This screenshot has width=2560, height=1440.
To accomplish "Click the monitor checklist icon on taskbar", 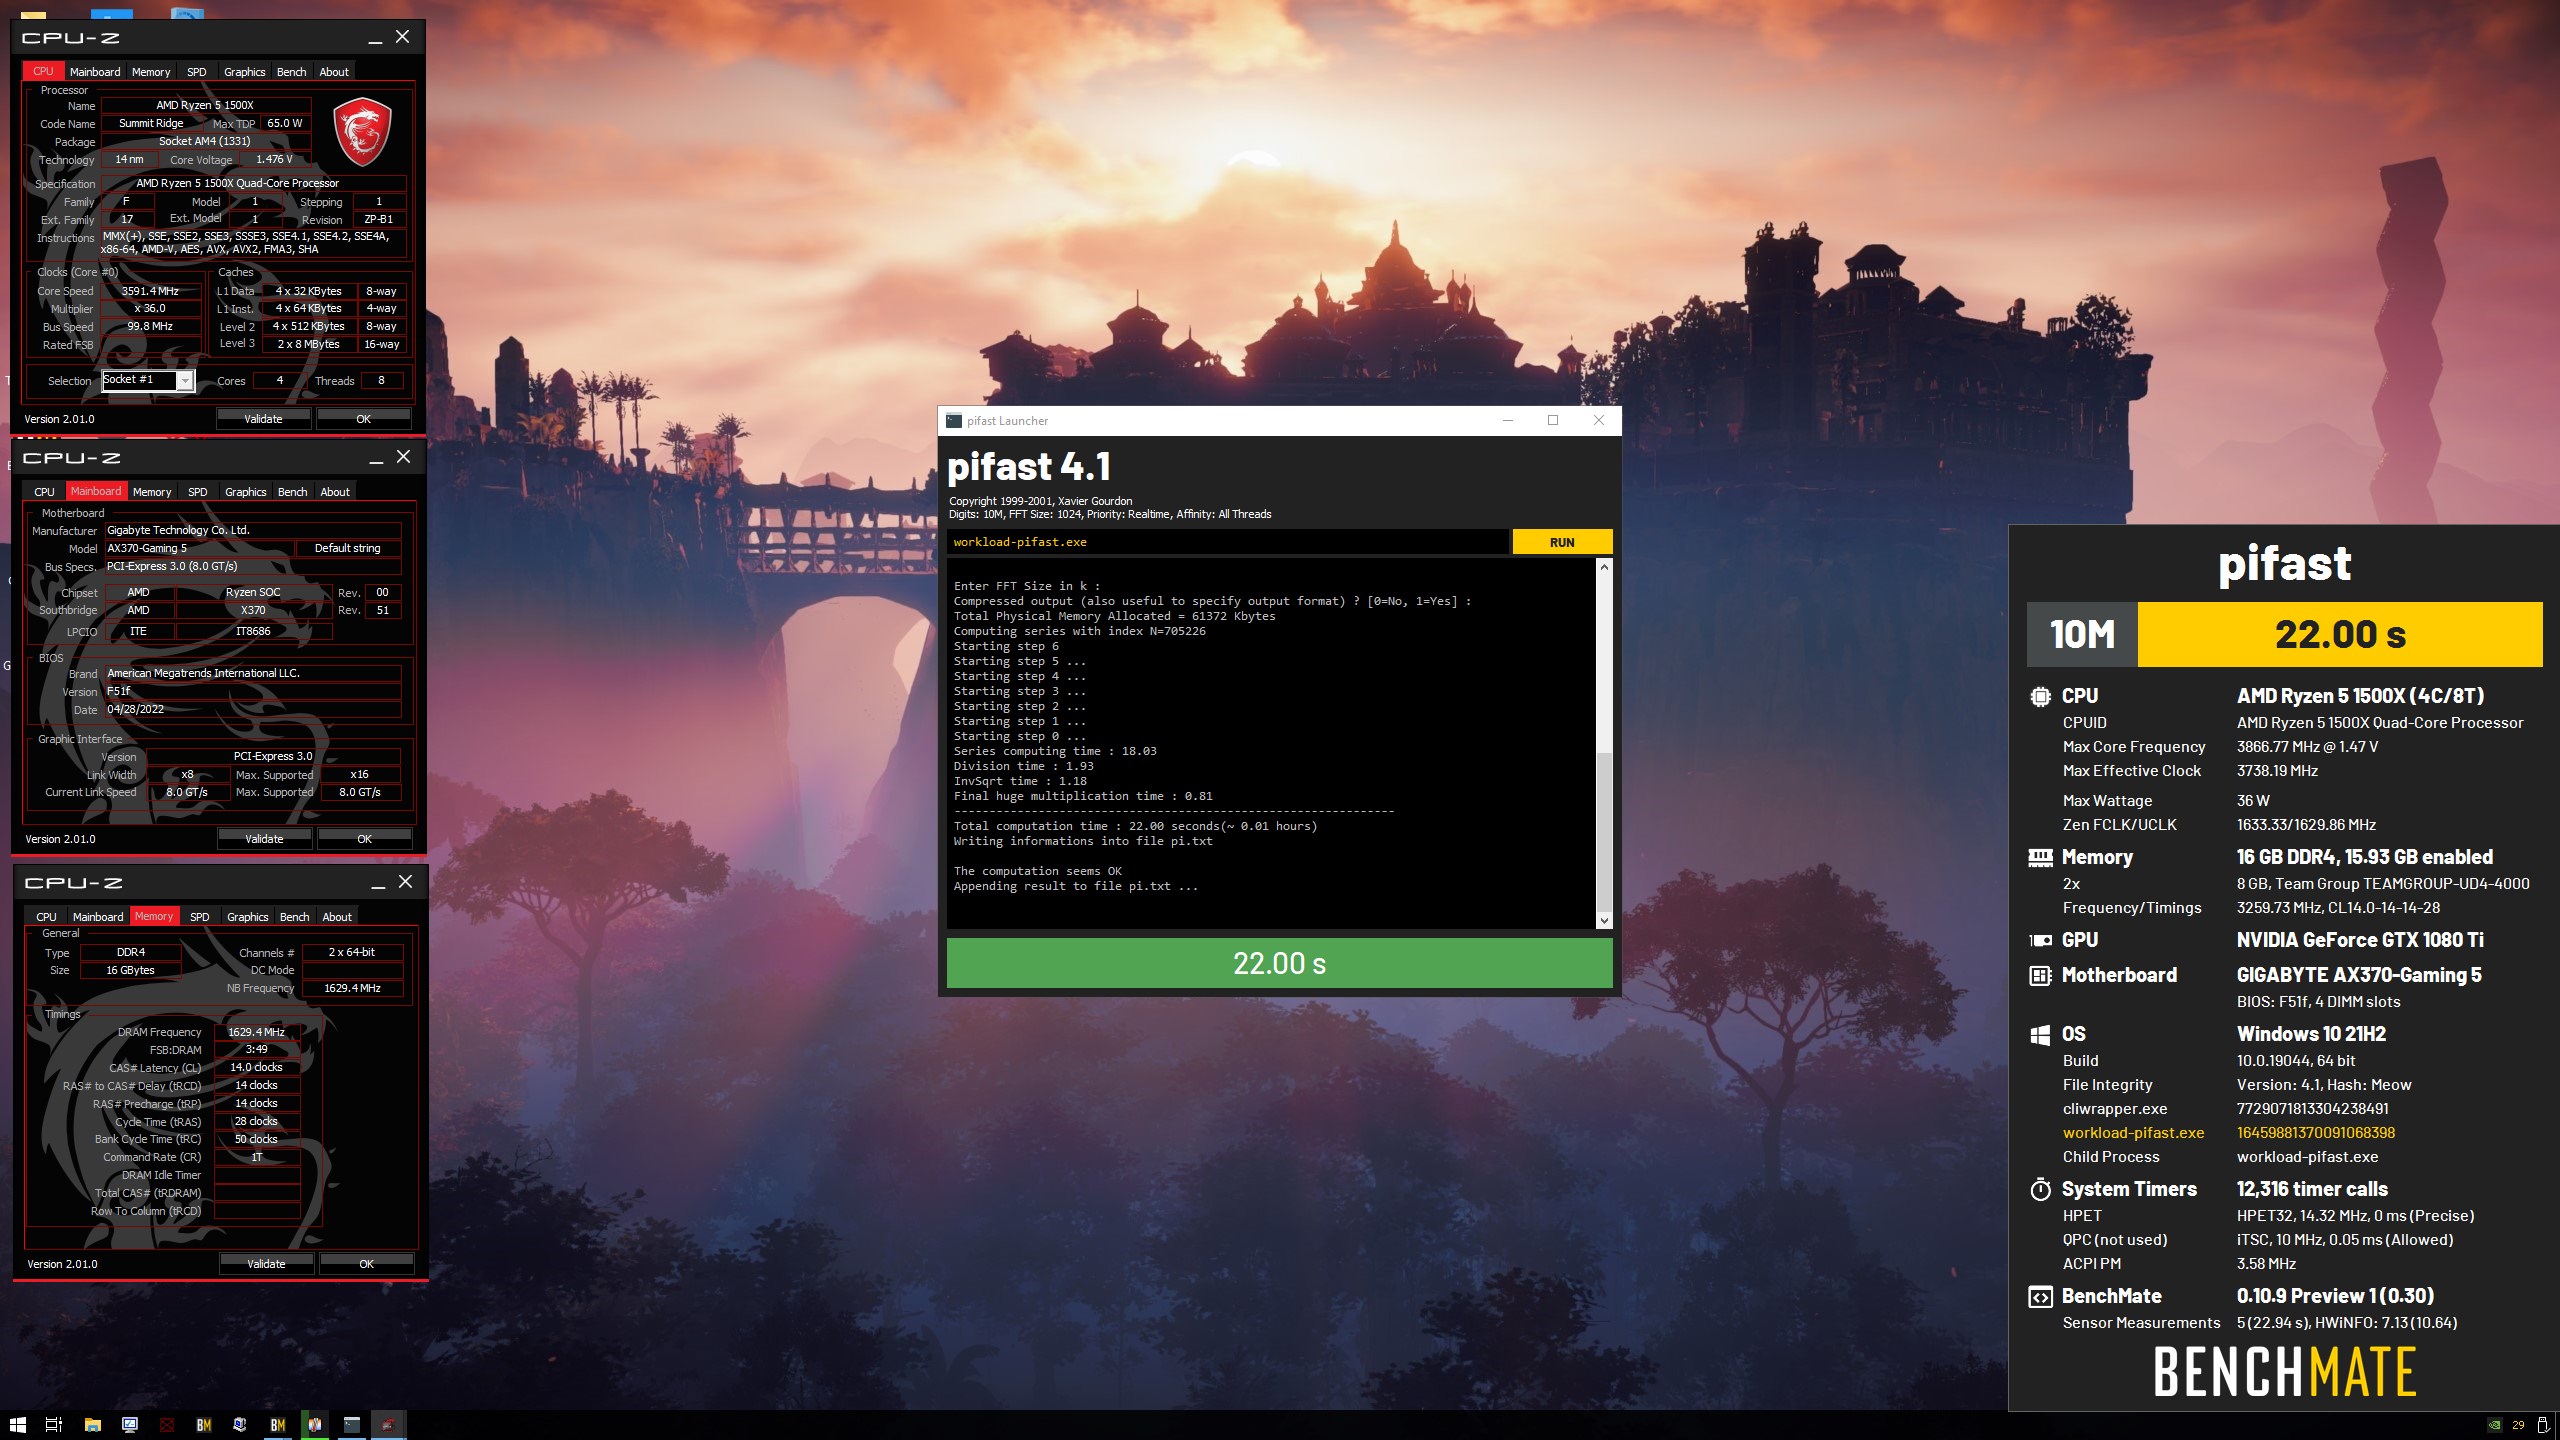I will coord(130,1425).
